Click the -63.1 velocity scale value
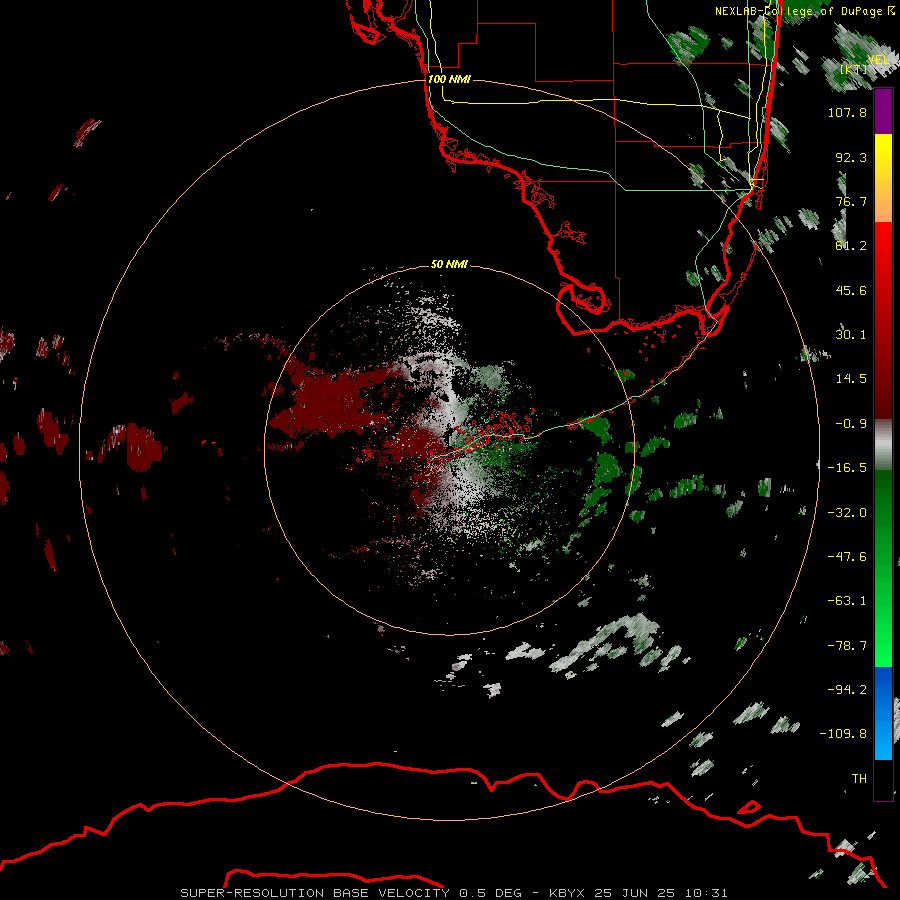 point(847,601)
